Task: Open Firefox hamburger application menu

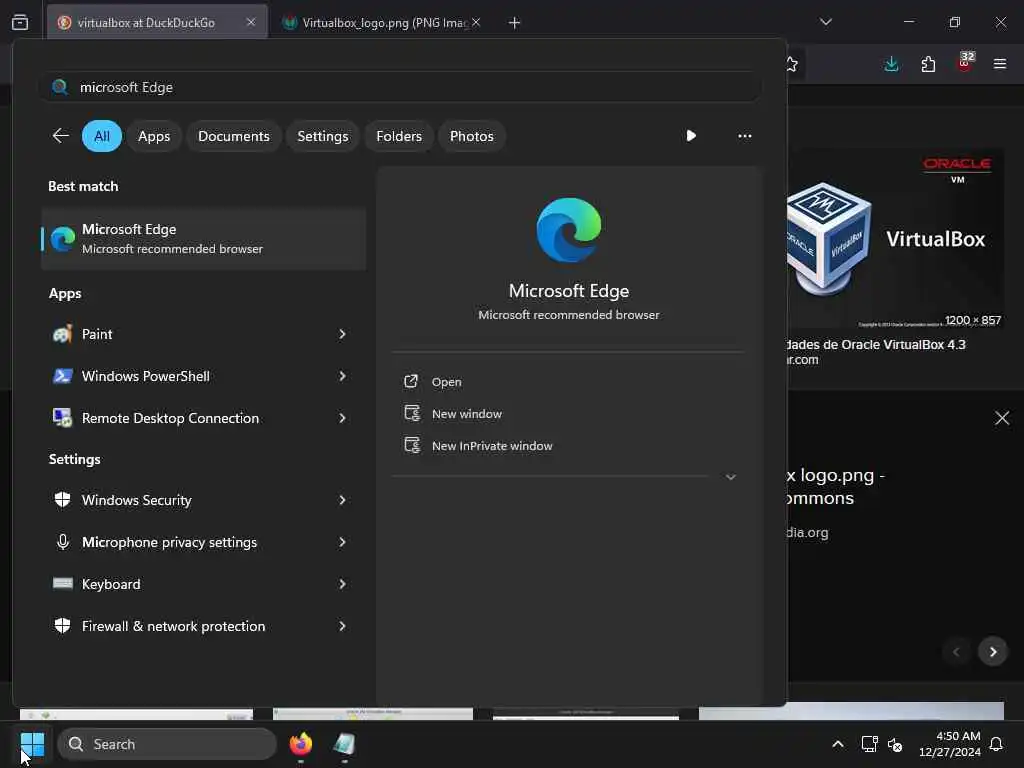Action: pos(1000,64)
